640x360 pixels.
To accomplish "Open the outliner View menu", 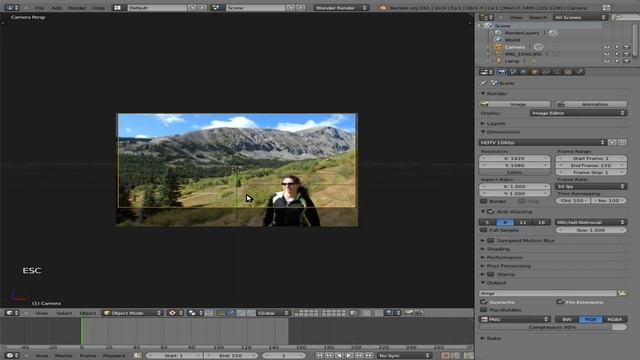I will coord(516,17).
